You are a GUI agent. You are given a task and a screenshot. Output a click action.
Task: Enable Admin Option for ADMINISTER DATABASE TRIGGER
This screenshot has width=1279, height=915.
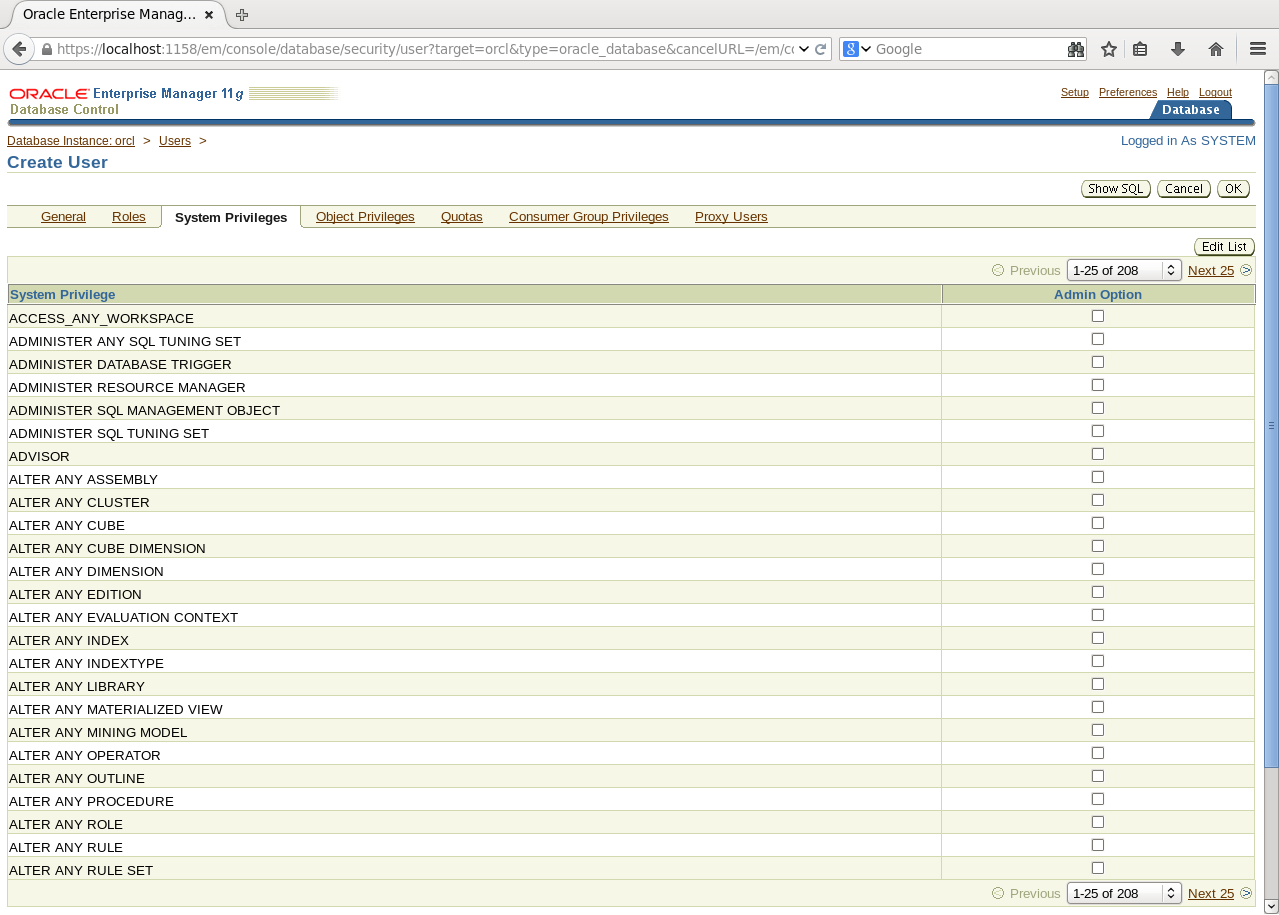[1098, 362]
